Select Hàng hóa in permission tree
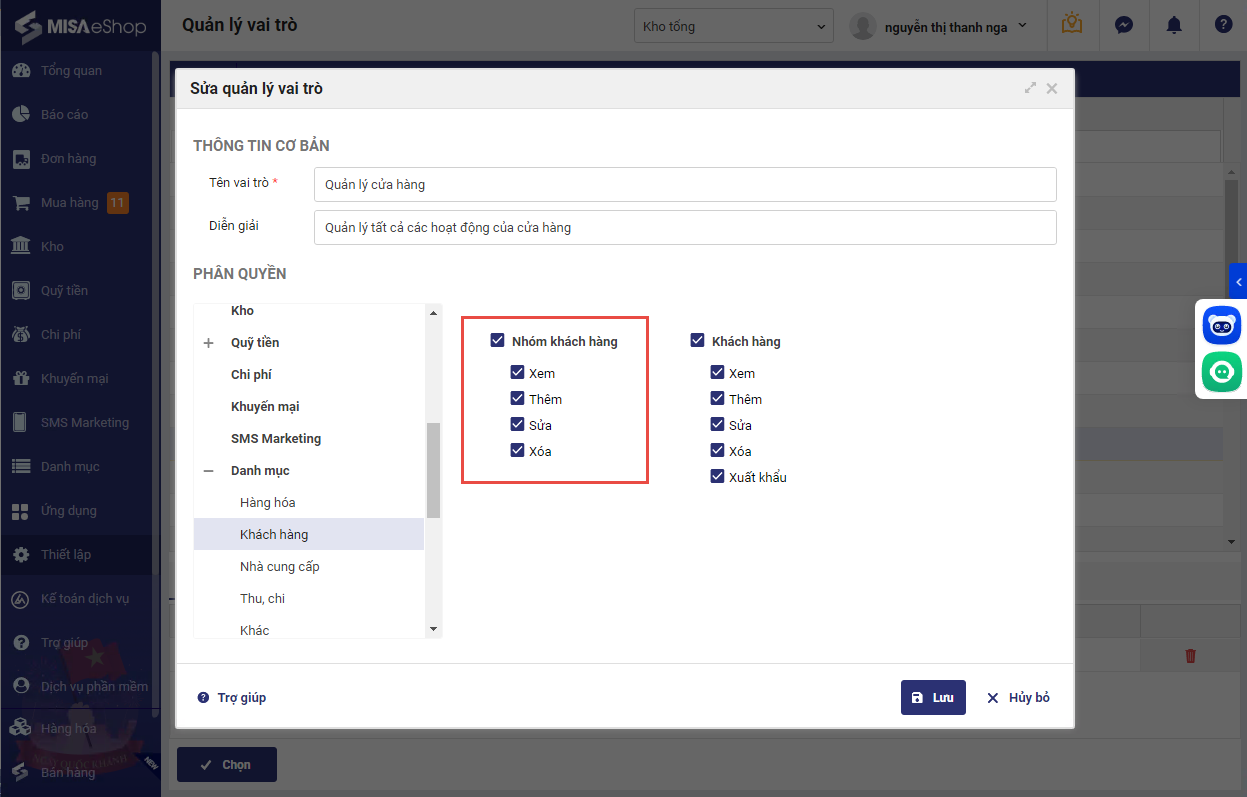This screenshot has height=797, width=1247. coord(267,503)
